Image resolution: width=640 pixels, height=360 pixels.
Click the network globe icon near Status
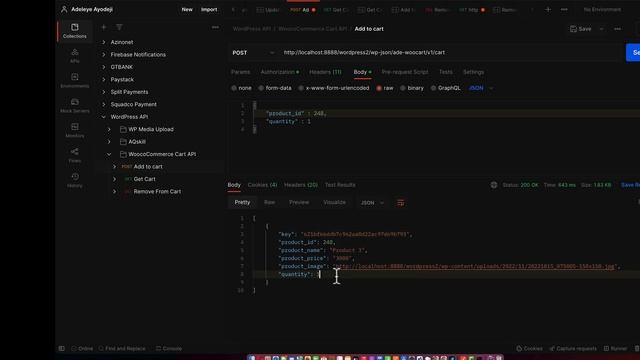tap(494, 185)
